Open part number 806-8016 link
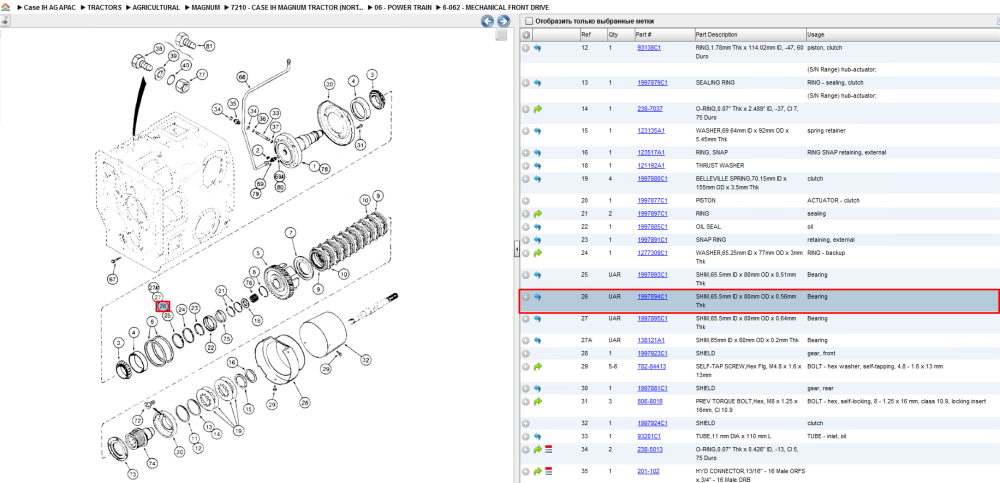The height and width of the screenshot is (483, 1000). point(649,401)
